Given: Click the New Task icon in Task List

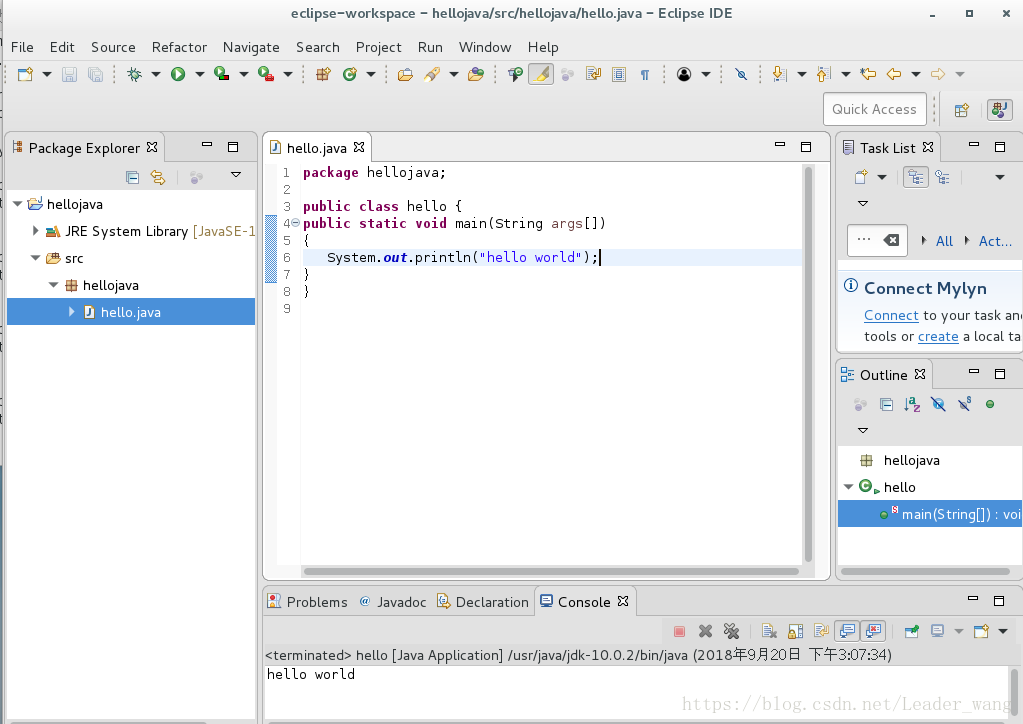Looking at the screenshot, I should tap(861, 177).
